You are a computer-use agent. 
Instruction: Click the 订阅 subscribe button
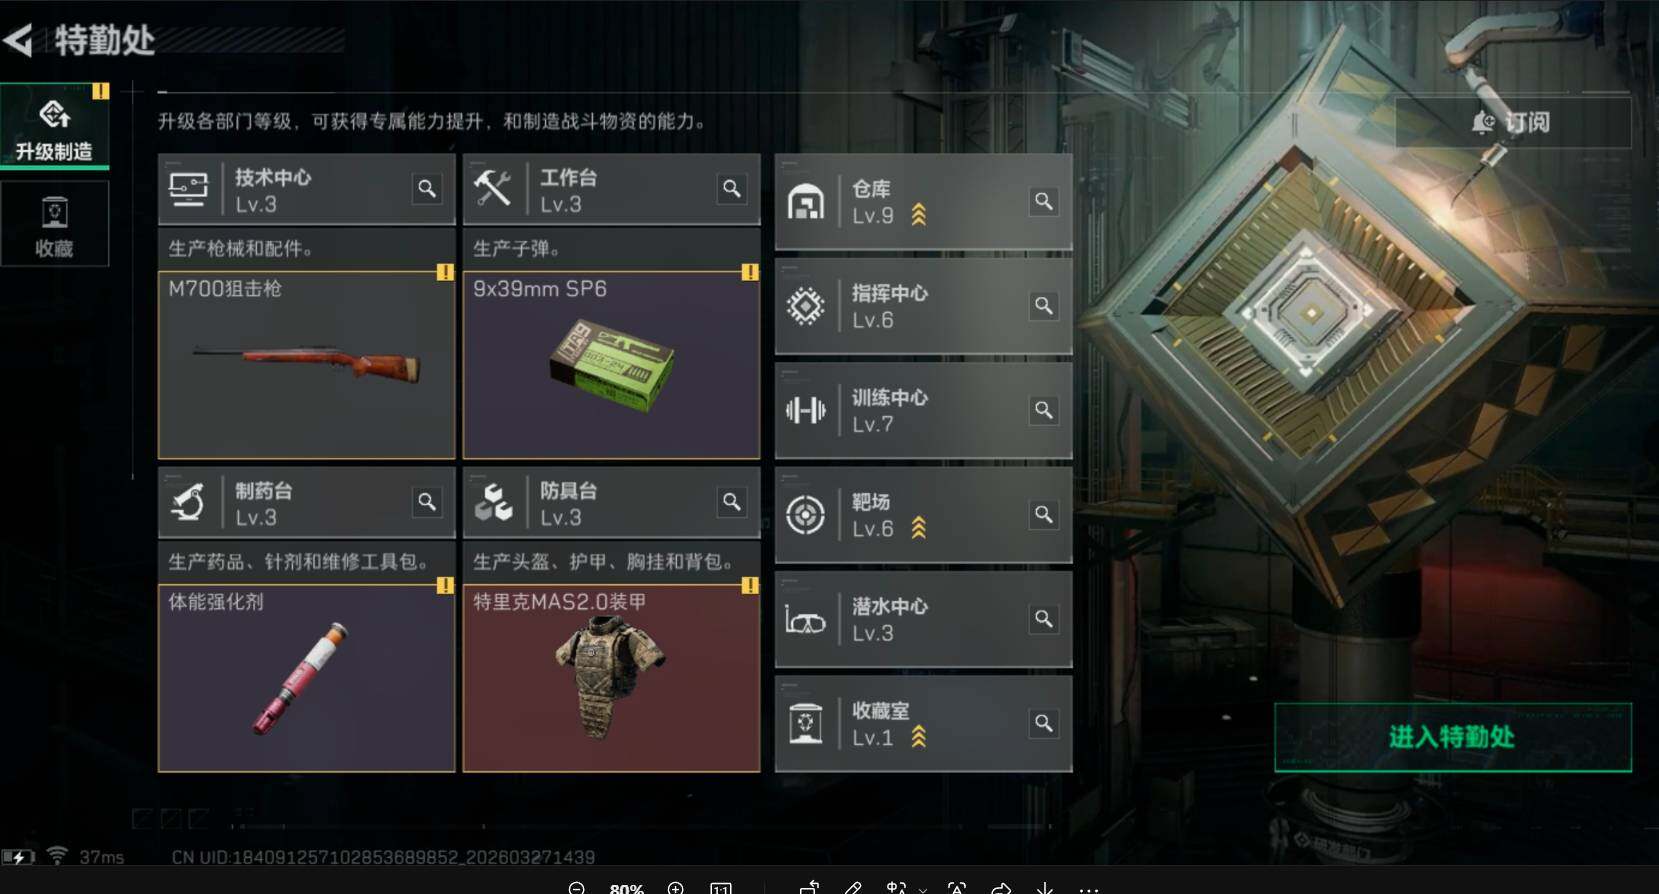coord(1513,122)
